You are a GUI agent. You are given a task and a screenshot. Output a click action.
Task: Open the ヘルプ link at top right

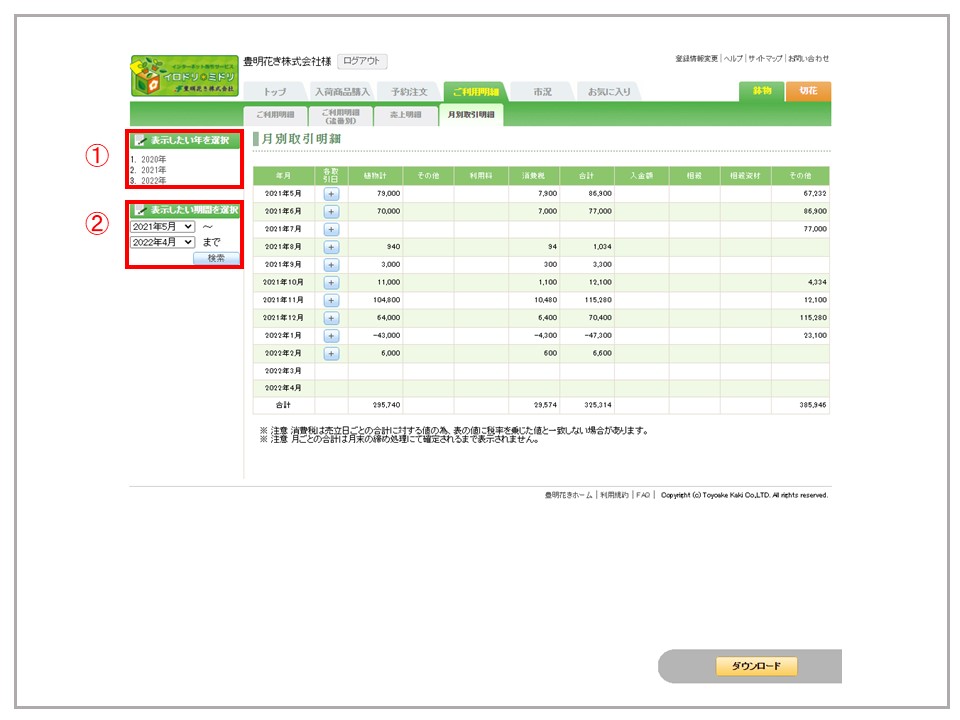tap(733, 58)
